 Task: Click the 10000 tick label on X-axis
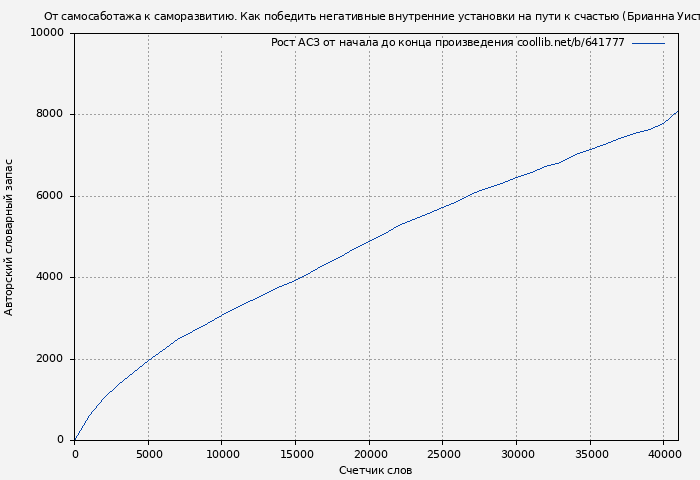[222, 453]
